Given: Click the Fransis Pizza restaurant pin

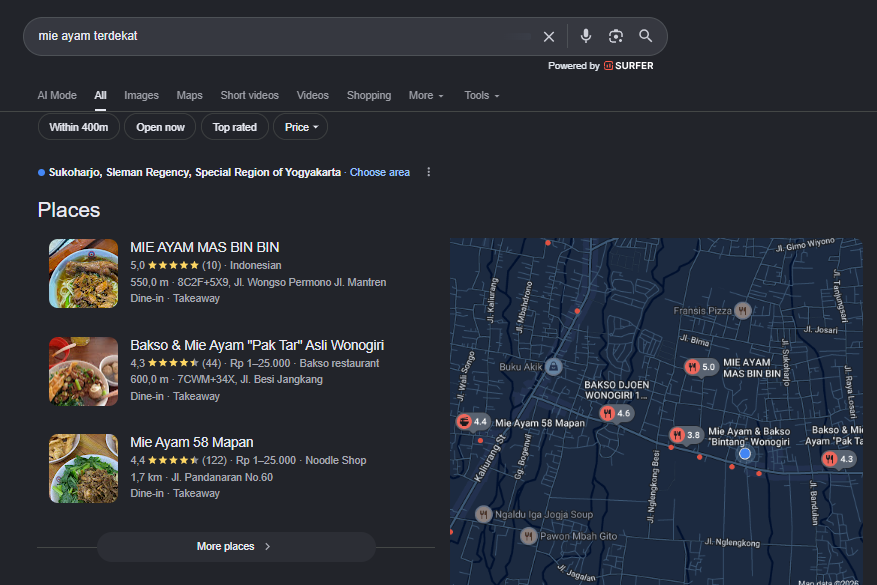Looking at the screenshot, I should [x=742, y=310].
